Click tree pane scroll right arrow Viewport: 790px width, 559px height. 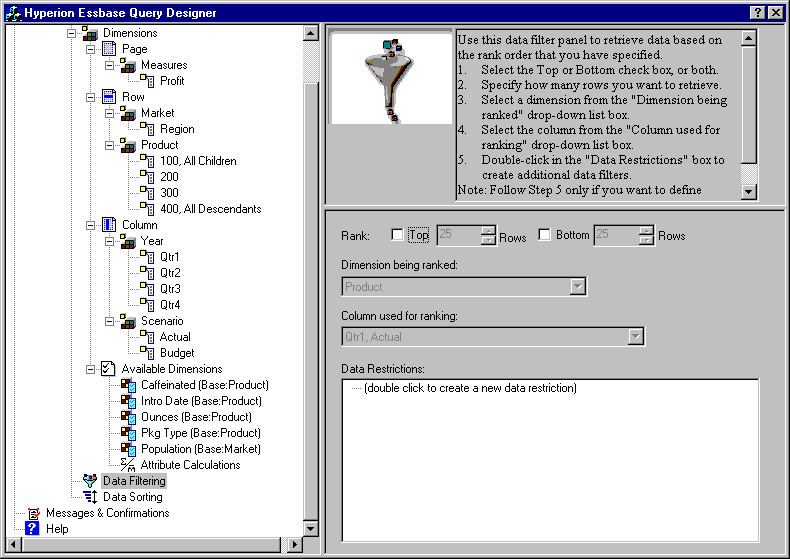[294, 544]
